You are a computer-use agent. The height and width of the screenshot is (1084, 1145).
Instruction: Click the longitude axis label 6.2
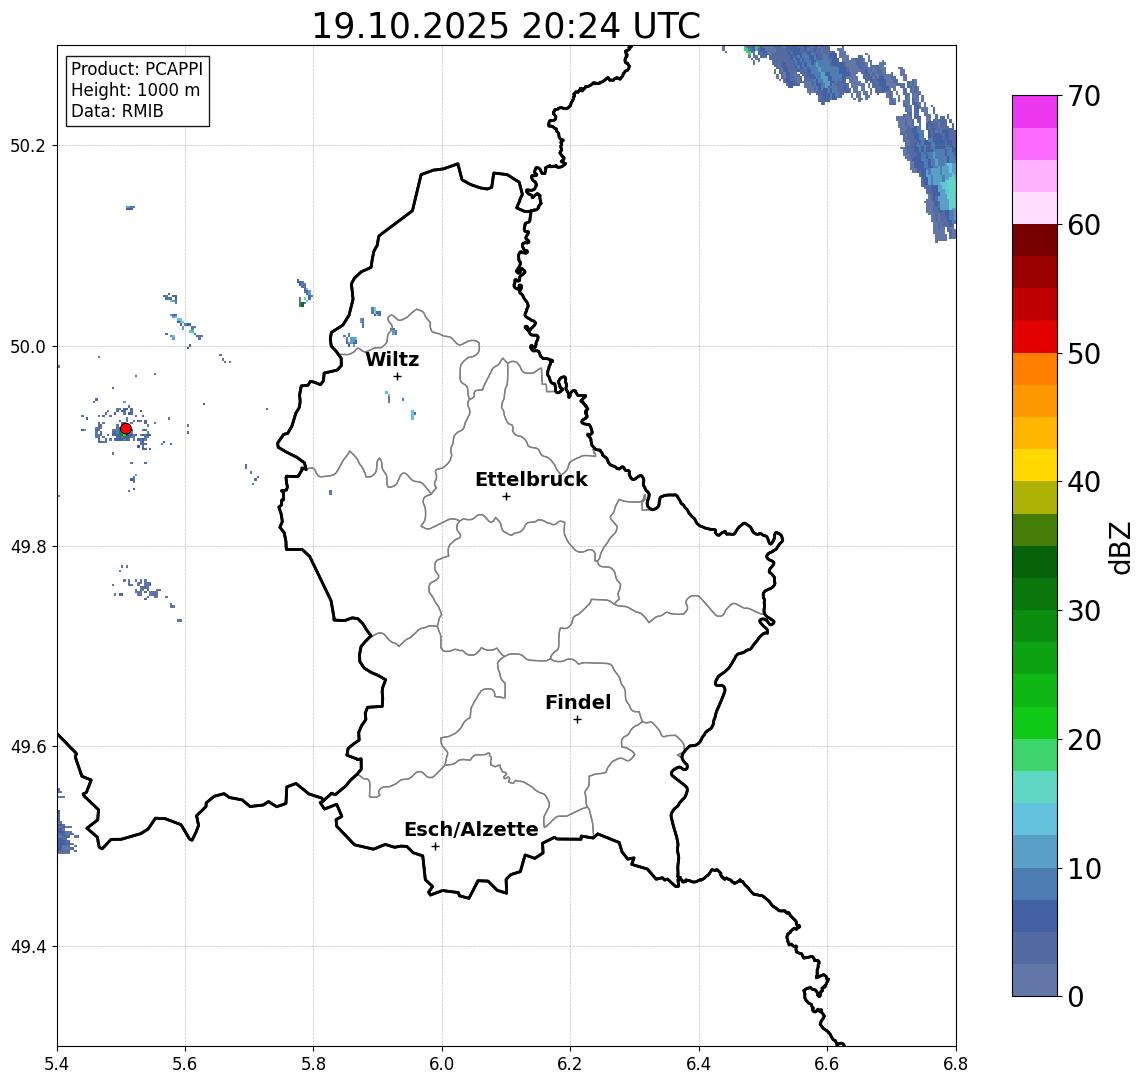click(570, 1064)
